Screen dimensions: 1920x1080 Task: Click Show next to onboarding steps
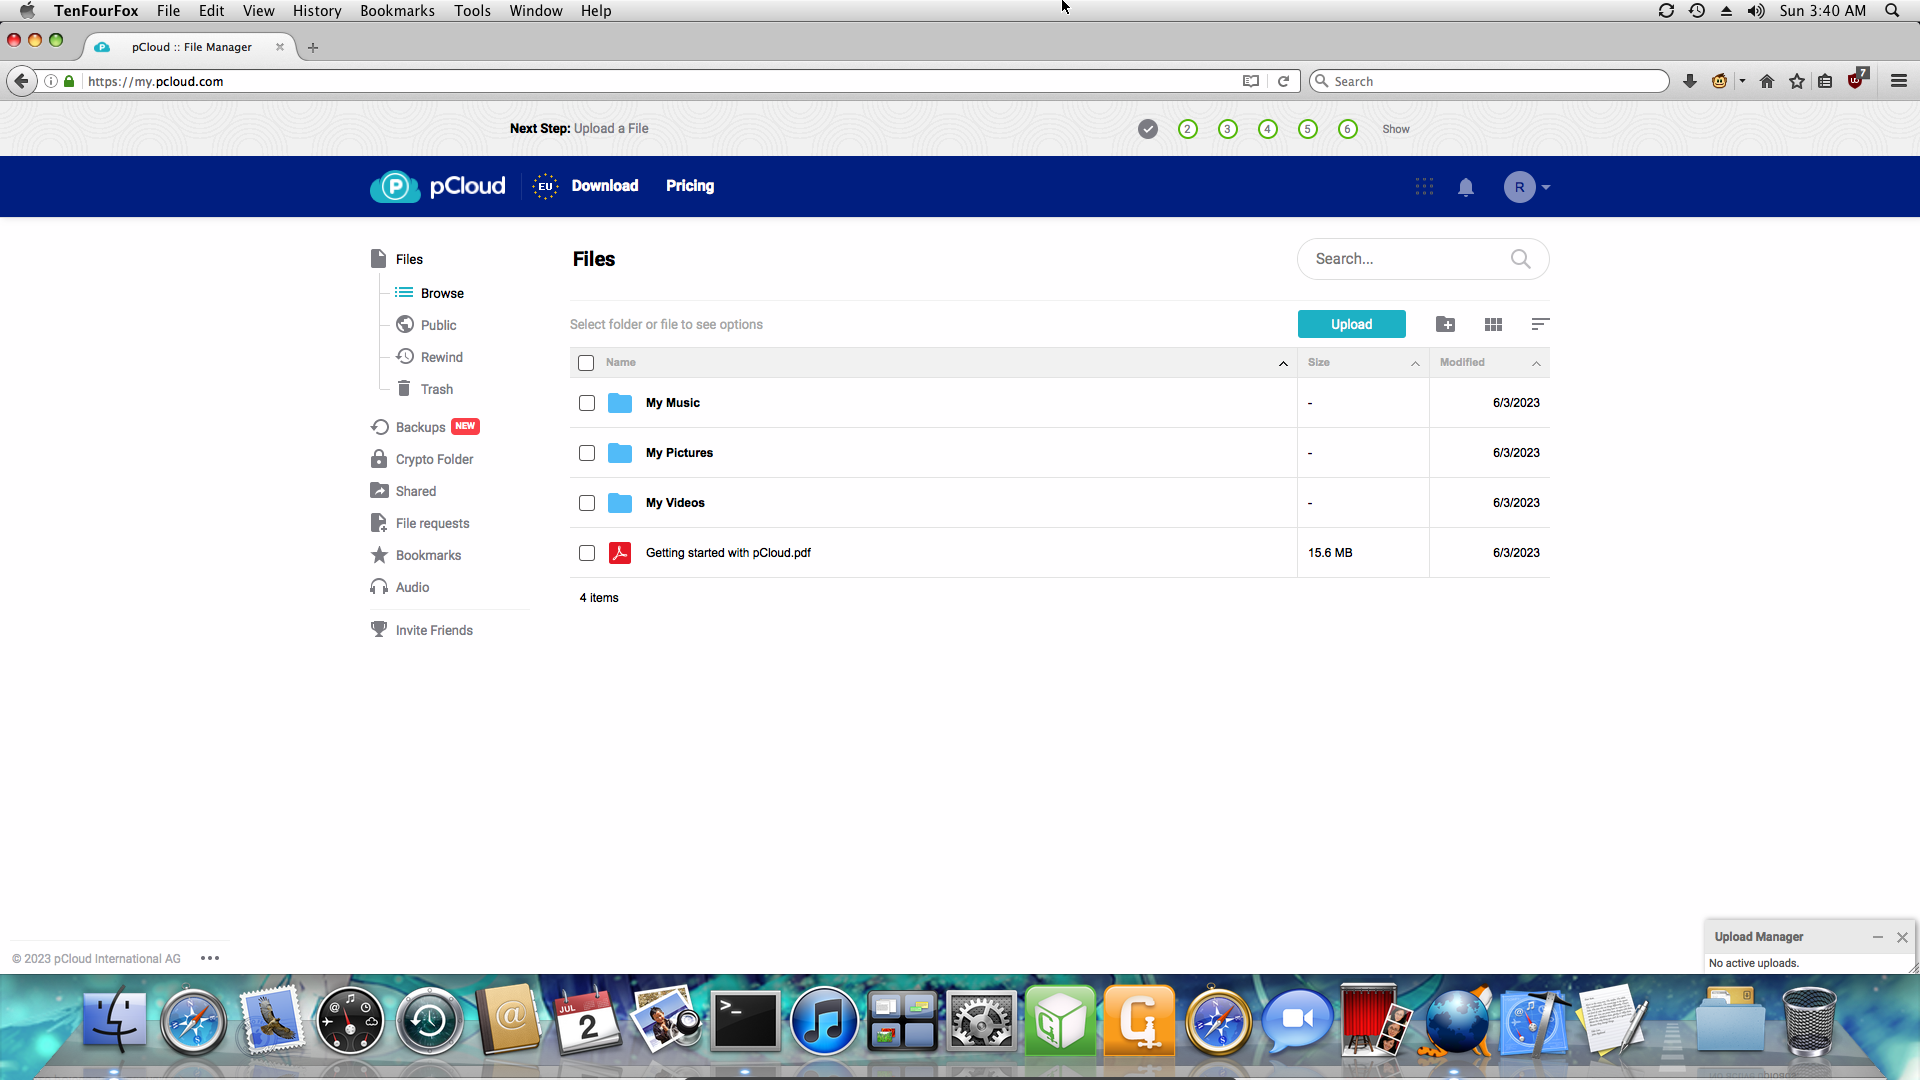[1396, 129]
